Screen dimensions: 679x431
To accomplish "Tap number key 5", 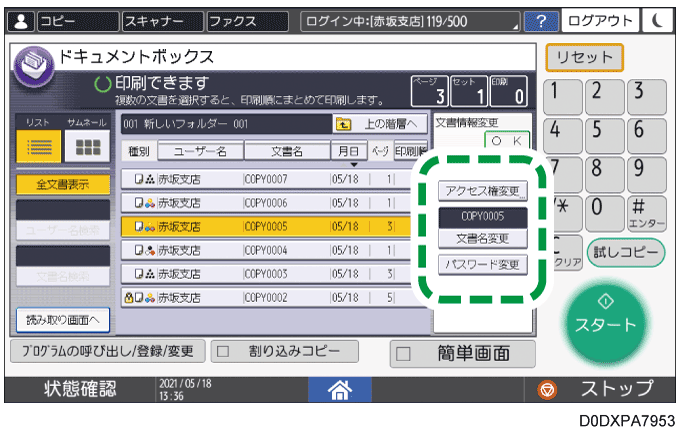I will (x=605, y=136).
